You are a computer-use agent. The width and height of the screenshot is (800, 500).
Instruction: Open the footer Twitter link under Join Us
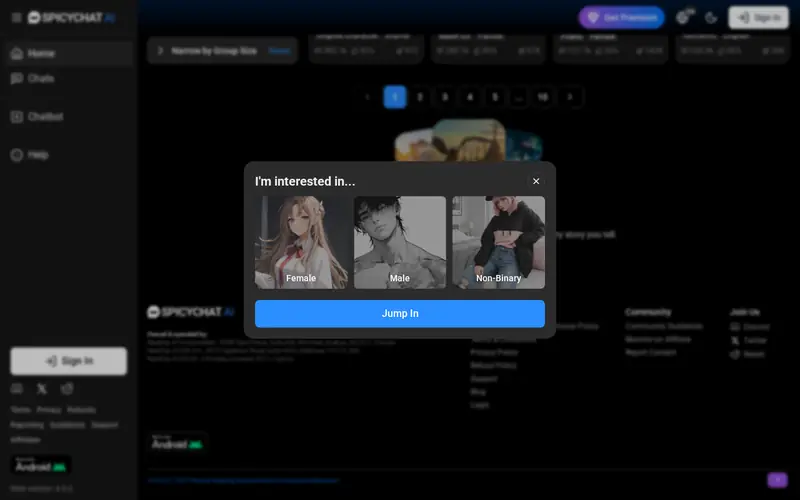[x=748, y=340]
